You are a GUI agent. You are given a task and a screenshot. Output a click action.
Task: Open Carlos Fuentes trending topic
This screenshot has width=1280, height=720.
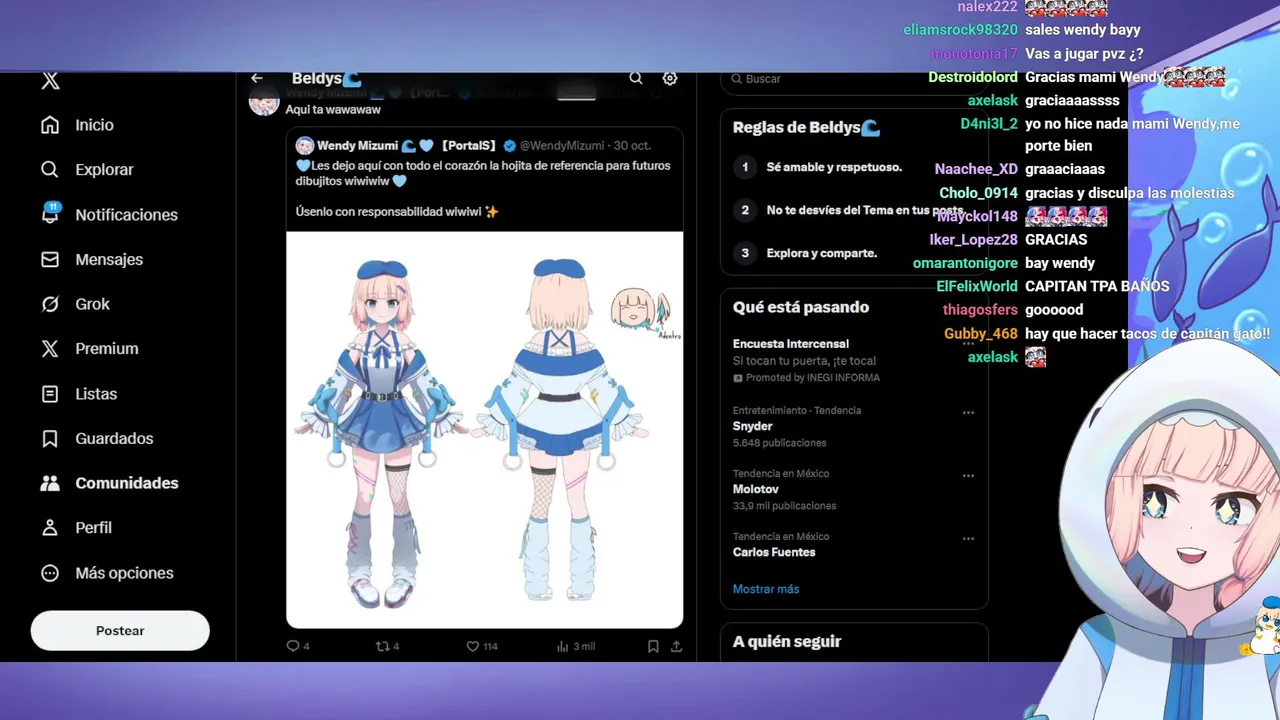click(x=774, y=552)
